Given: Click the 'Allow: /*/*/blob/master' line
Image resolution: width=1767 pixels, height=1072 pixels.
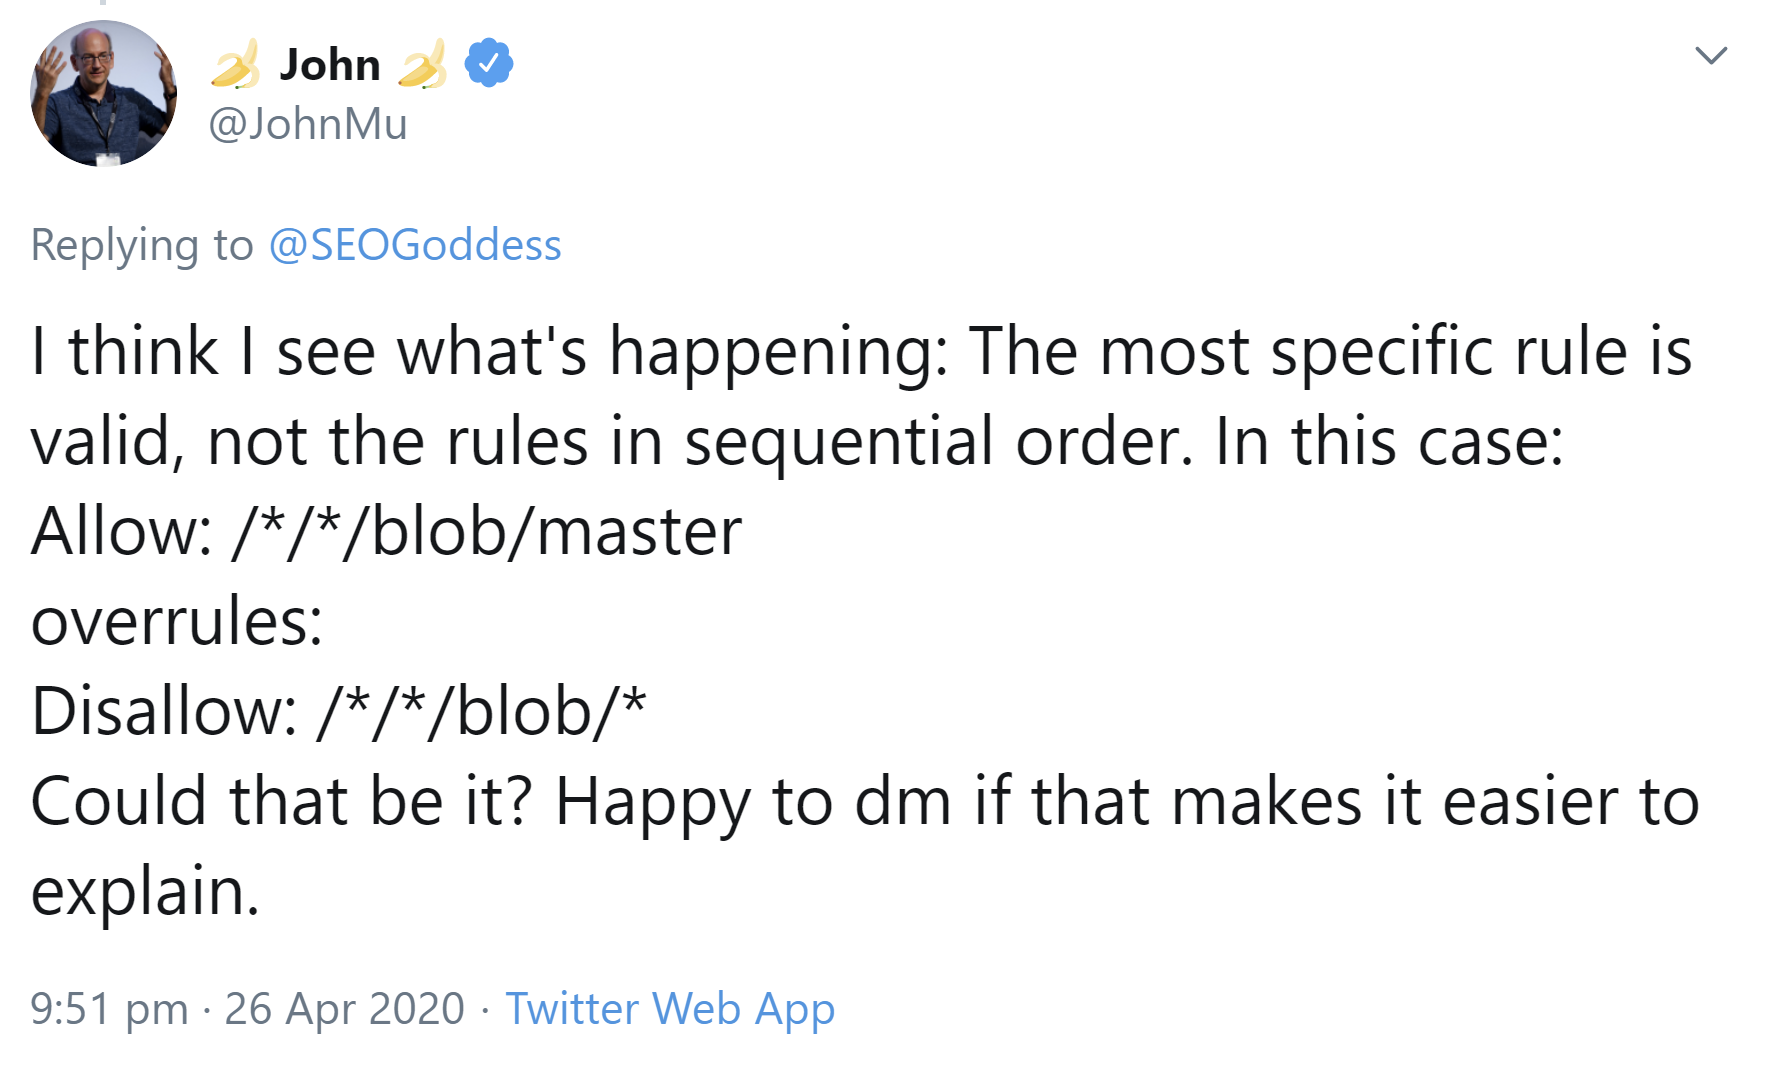Looking at the screenshot, I should point(386,531).
